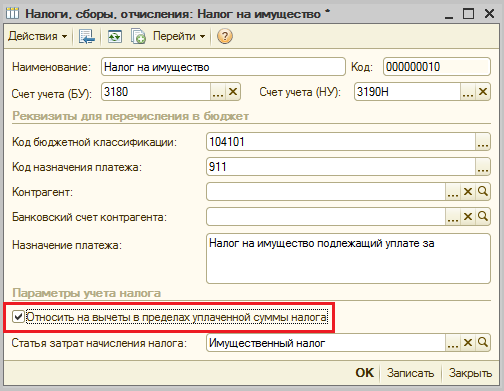The image size is (504, 391).
Task: Click into the Назначение платежа text area
Action: pos(348,259)
